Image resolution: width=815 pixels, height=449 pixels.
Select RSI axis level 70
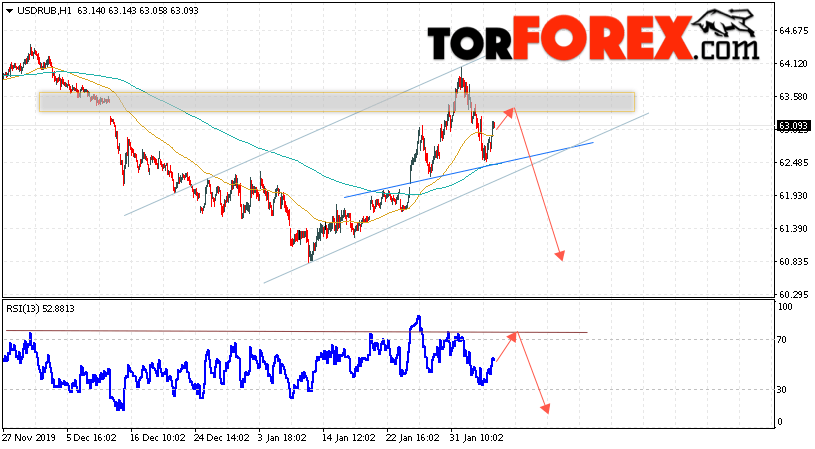(x=782, y=340)
